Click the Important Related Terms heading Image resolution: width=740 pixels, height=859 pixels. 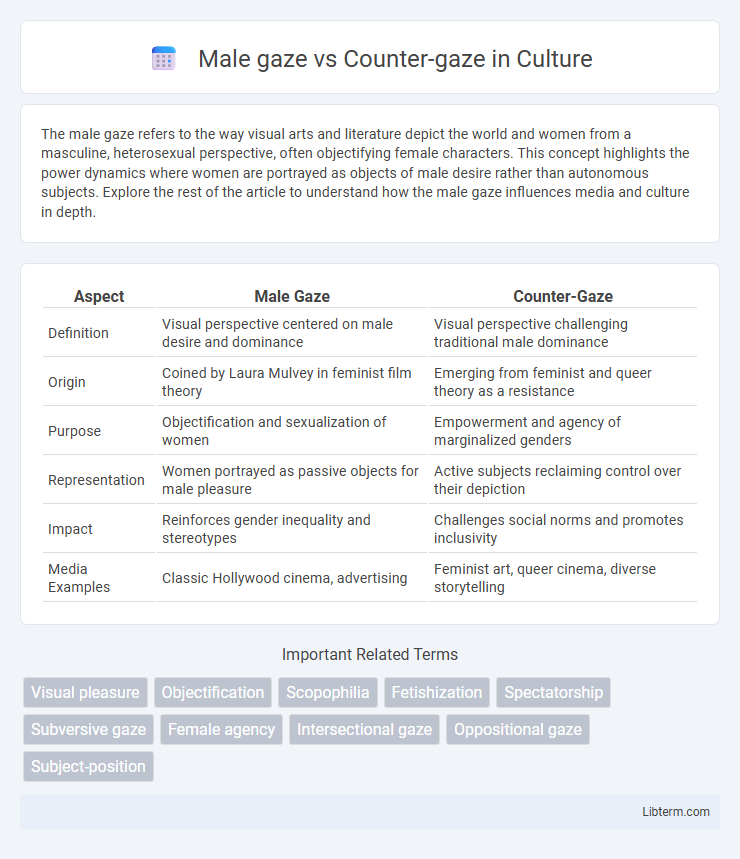pos(370,654)
